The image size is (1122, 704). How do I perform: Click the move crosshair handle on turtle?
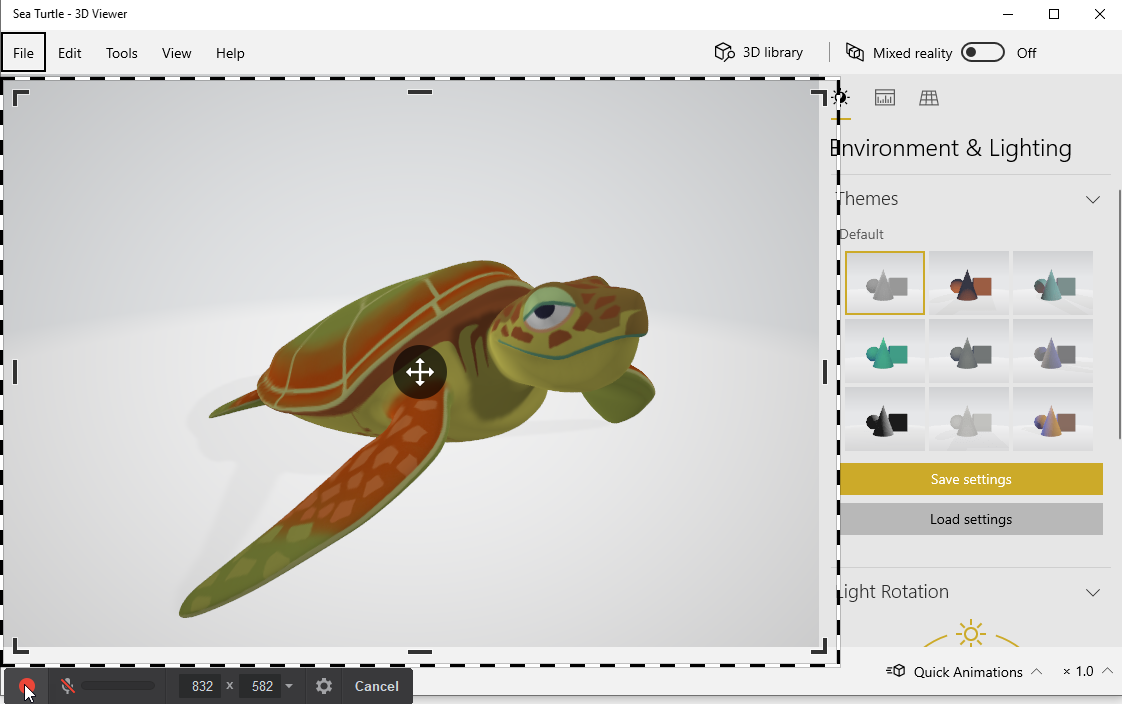[x=419, y=373]
